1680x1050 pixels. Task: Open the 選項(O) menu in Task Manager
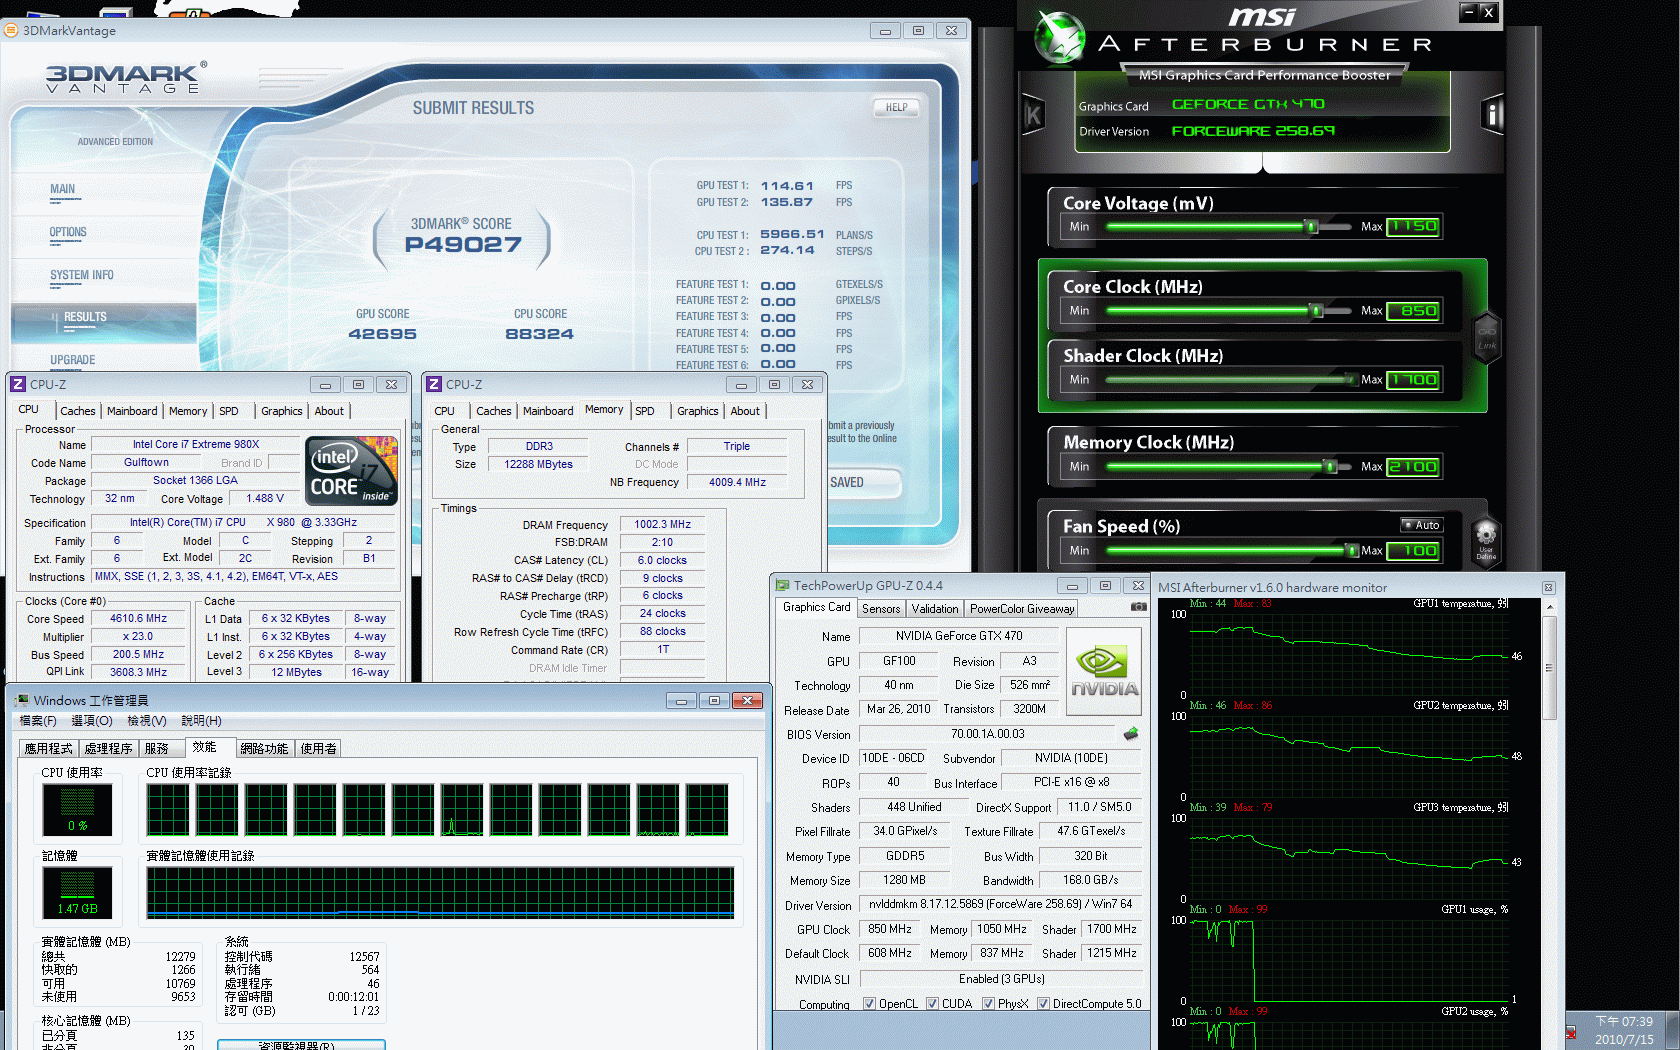[91, 721]
